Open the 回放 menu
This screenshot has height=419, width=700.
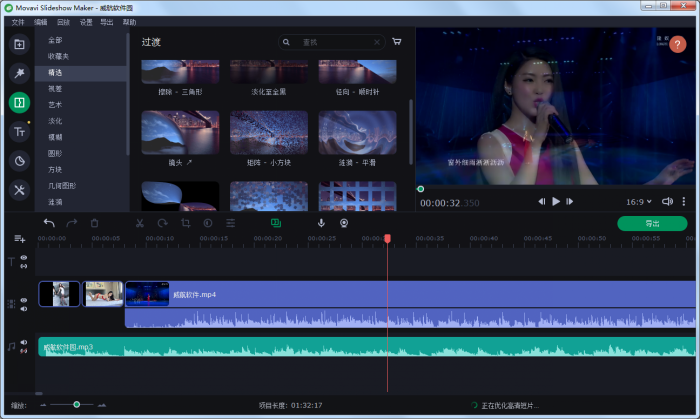pyautogui.click(x=63, y=22)
